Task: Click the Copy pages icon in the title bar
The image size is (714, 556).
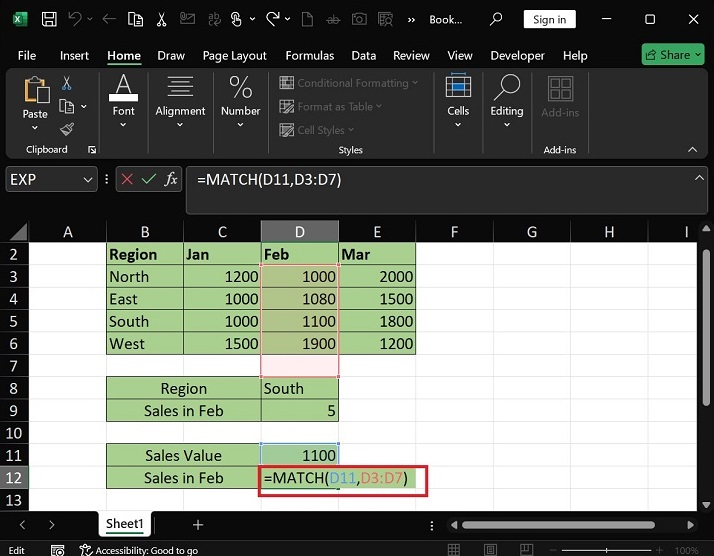Action: pyautogui.click(x=135, y=19)
